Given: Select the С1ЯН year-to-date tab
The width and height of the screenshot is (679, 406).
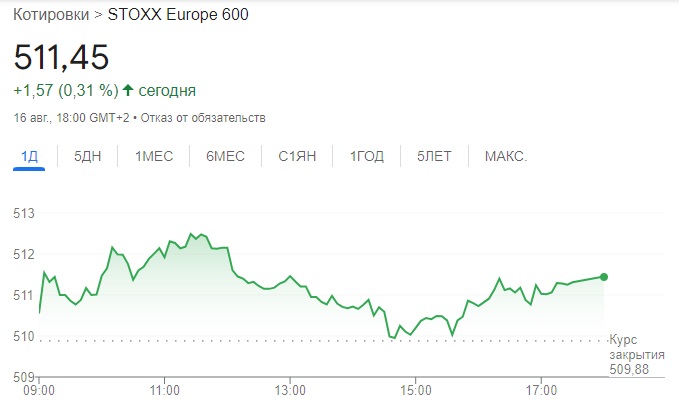Looking at the screenshot, I should (297, 156).
